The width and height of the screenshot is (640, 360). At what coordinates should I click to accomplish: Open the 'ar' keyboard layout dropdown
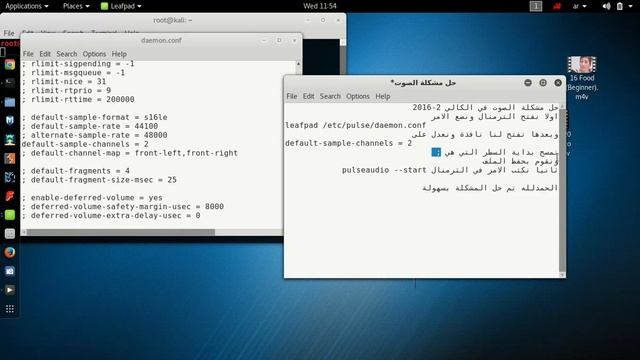click(579, 6)
